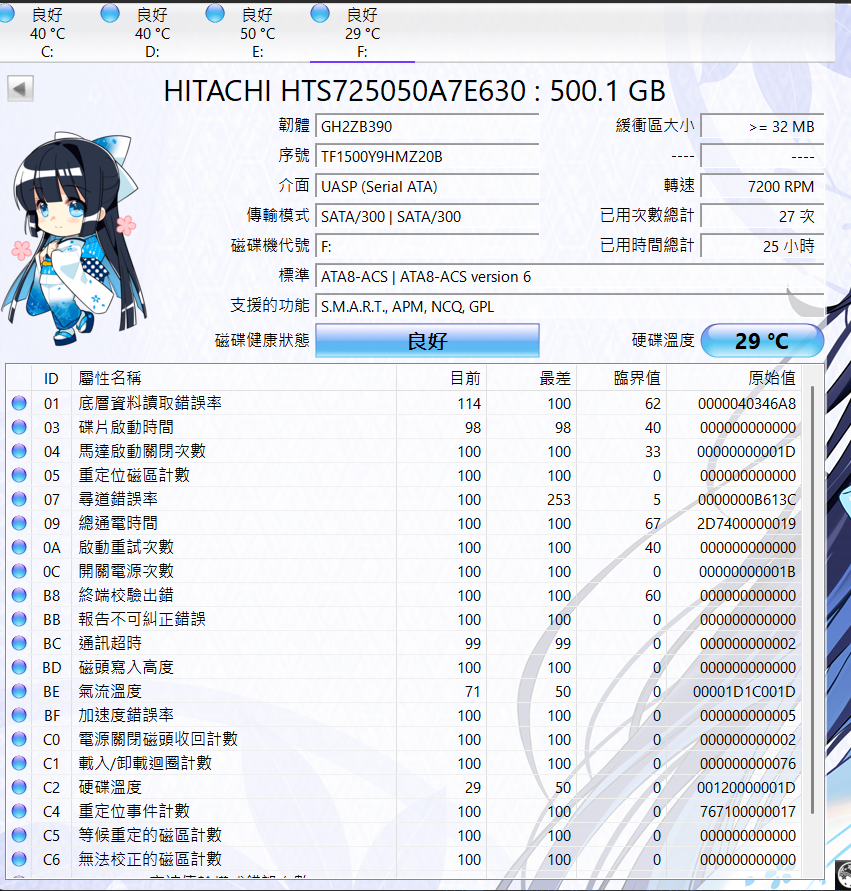Click status icon of row 0A 啟動重試次數

tap(19, 547)
